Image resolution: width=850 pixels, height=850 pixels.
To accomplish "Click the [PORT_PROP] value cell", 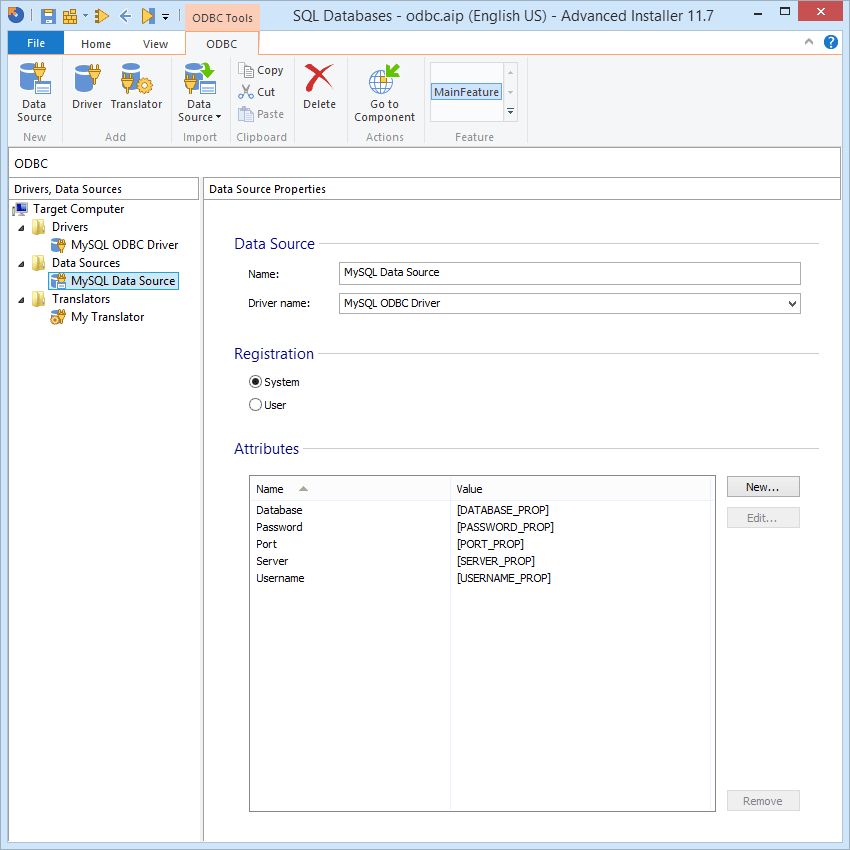I will pos(490,544).
